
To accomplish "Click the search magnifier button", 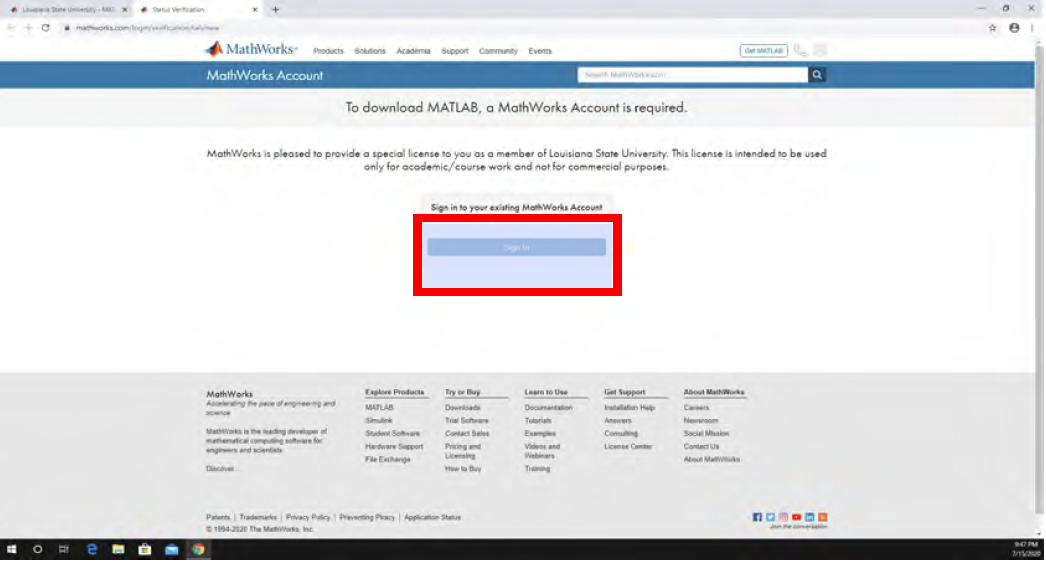I will click(817, 75).
